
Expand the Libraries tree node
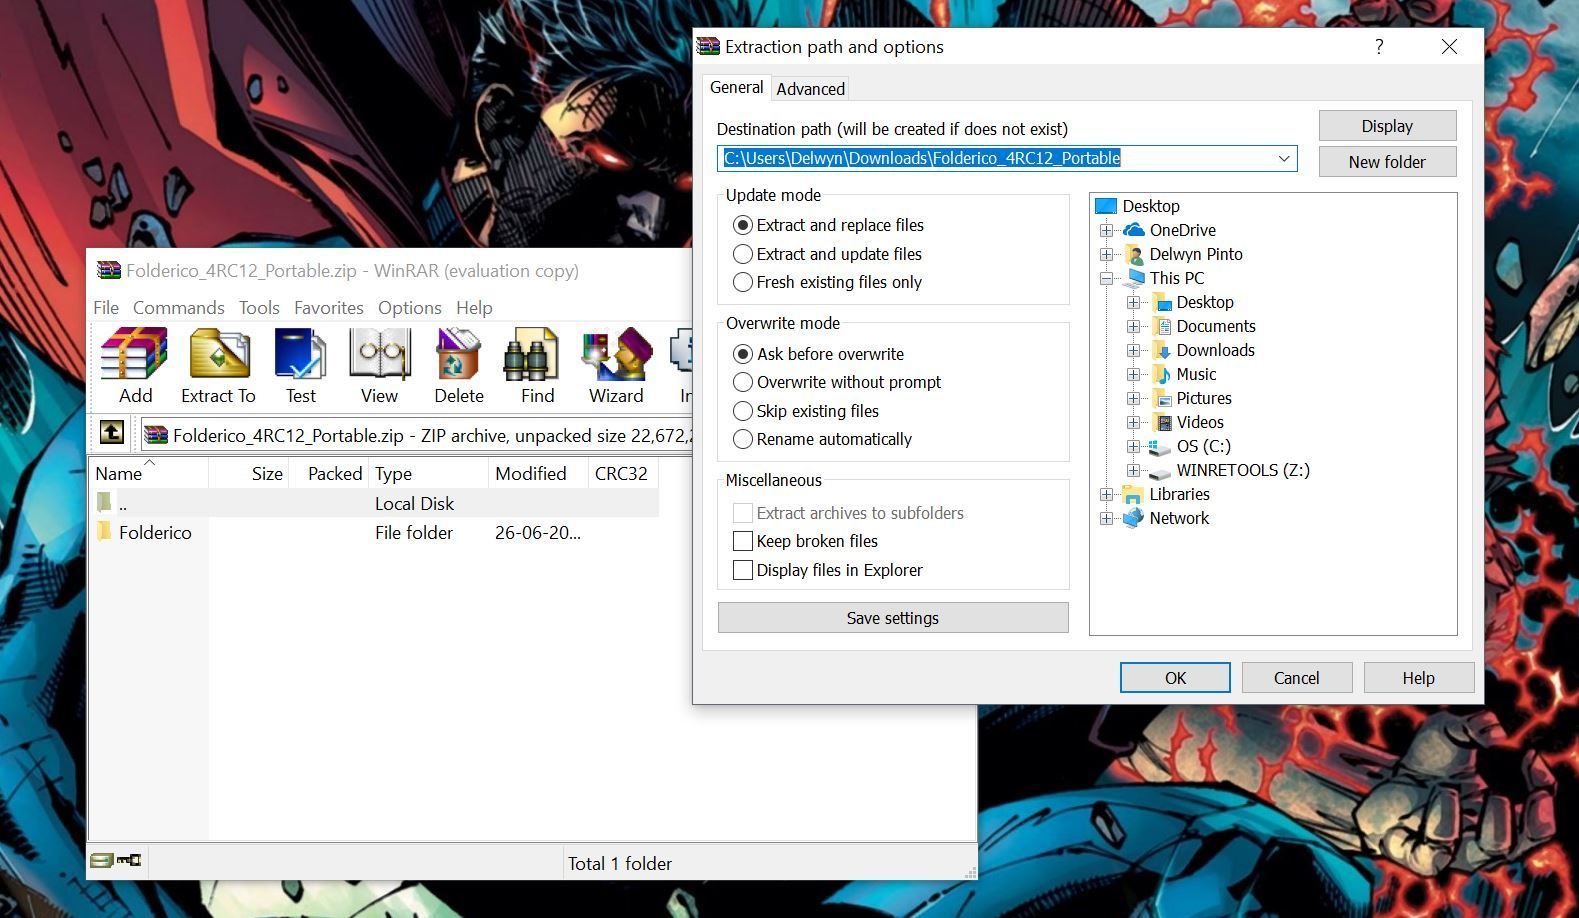click(x=1107, y=494)
